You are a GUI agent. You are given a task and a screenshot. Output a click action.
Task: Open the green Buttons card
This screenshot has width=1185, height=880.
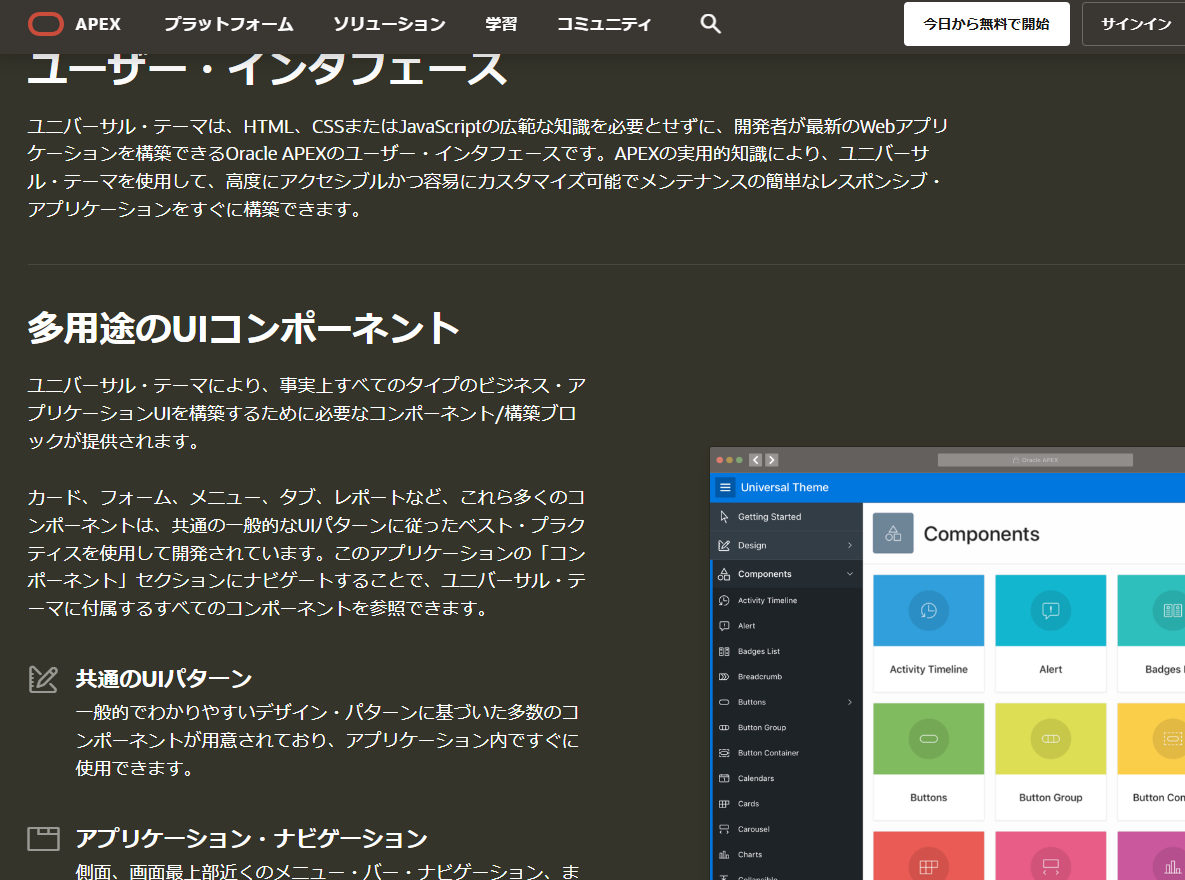click(928, 762)
